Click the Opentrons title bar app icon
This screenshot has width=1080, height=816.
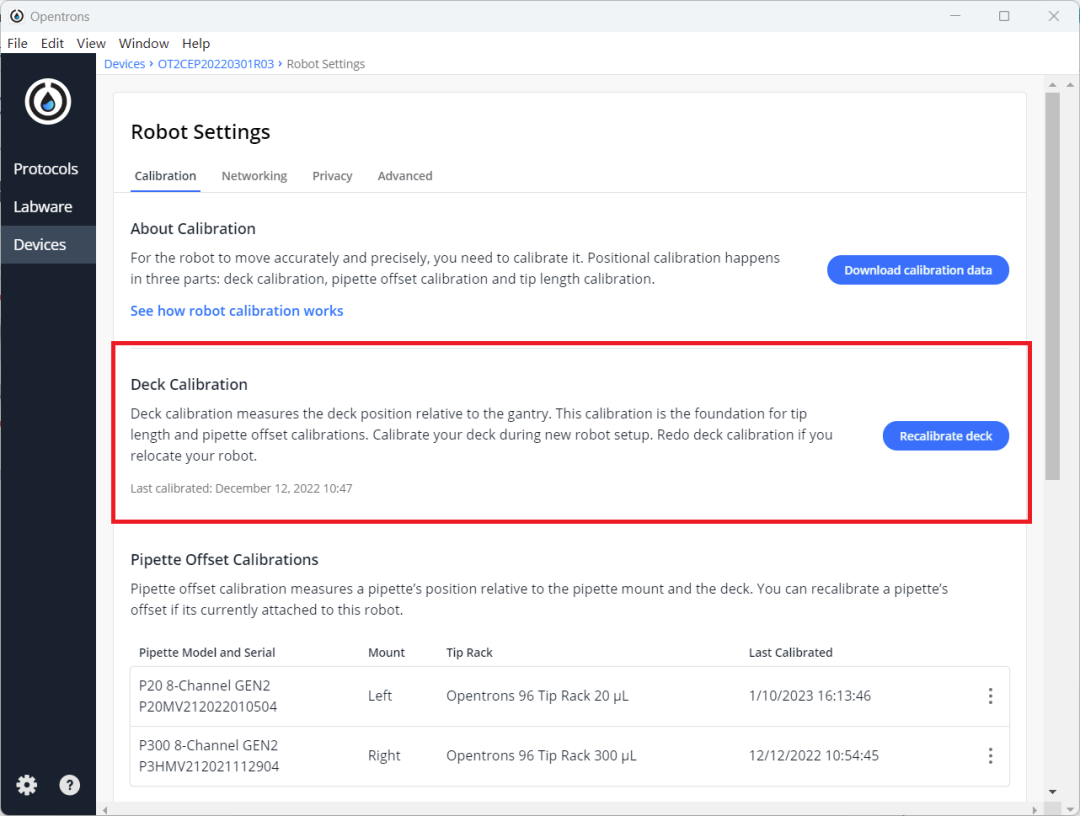[x=17, y=16]
